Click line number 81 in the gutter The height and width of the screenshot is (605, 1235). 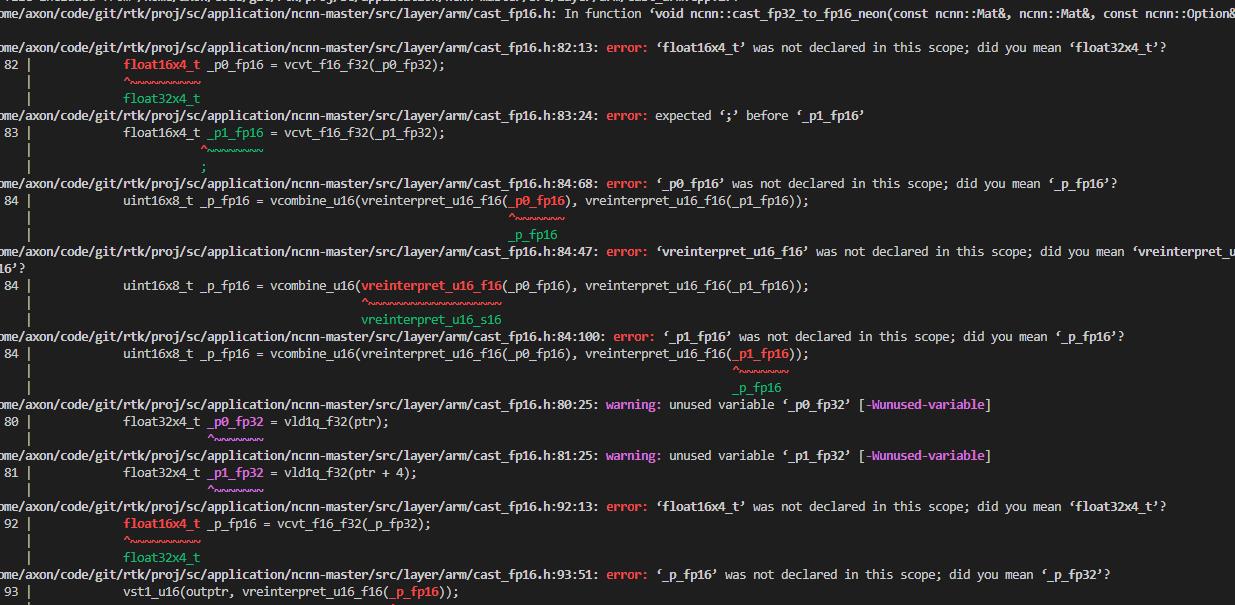[x=11, y=472]
